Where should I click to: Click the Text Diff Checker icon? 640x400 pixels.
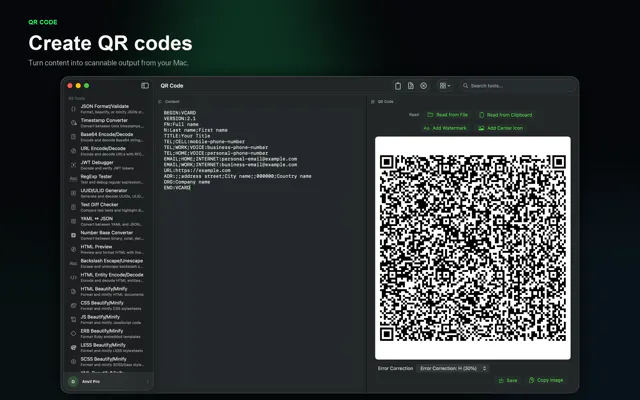tap(73, 207)
